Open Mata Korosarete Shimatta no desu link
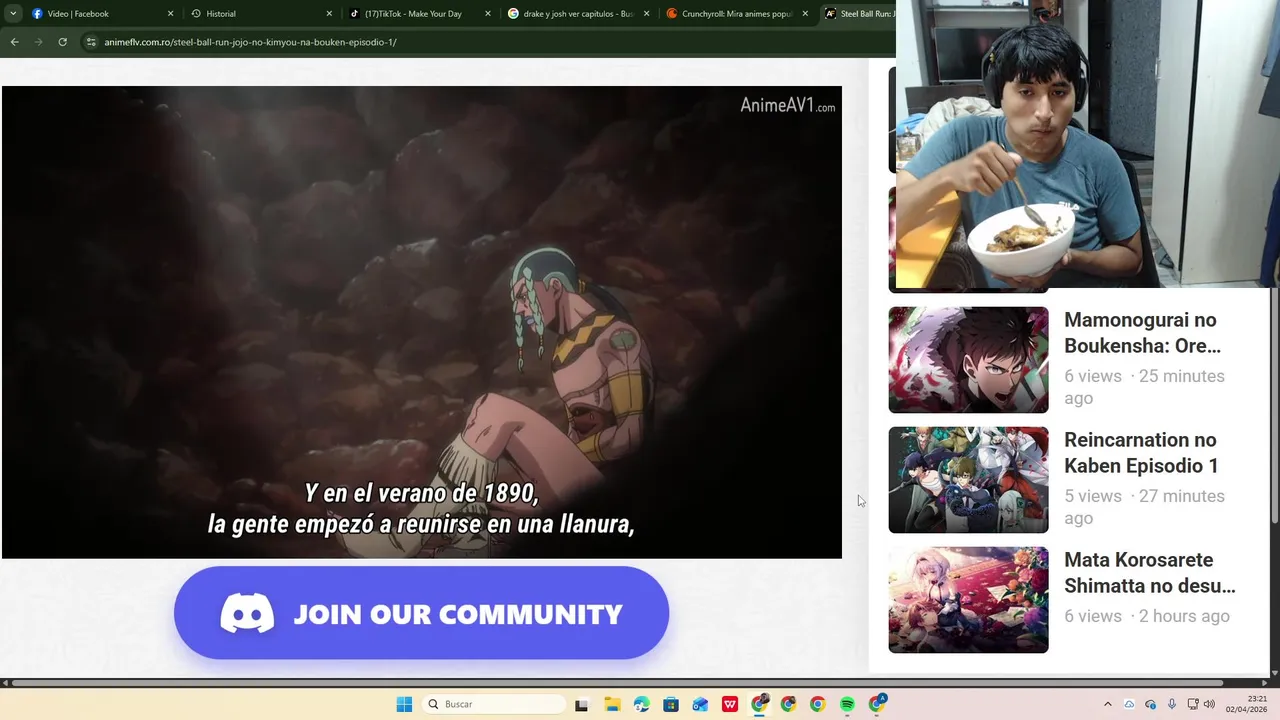 tap(1150, 573)
